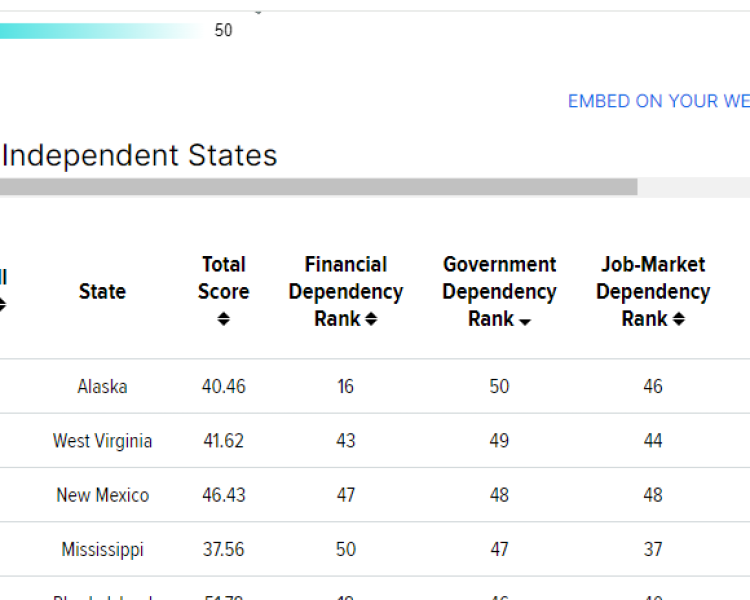
Task: Select the Alaska state name cell
Action: coord(102,387)
